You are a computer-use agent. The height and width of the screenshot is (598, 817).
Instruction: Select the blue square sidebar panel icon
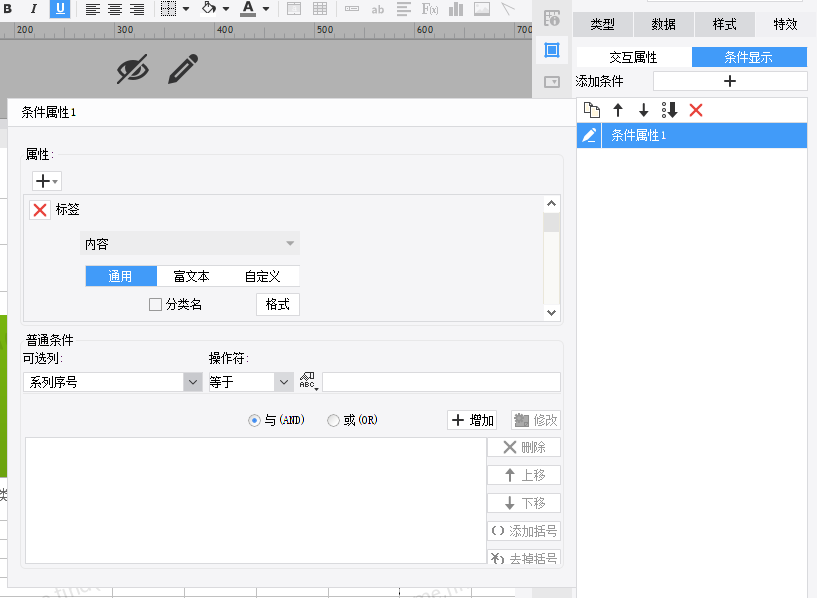coord(552,50)
